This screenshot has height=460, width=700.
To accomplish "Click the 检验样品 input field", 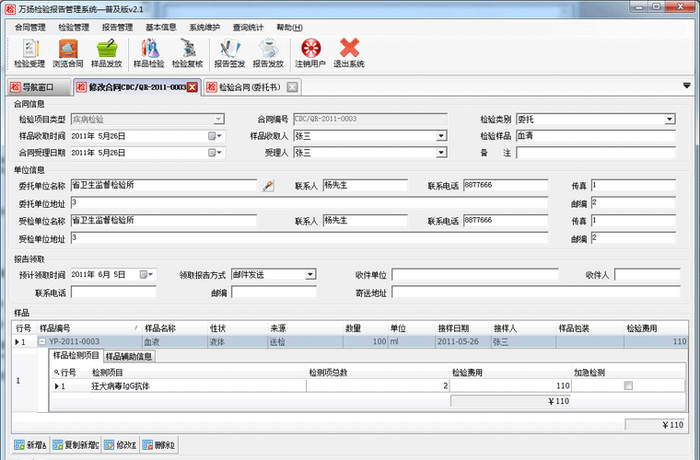I will point(596,136).
